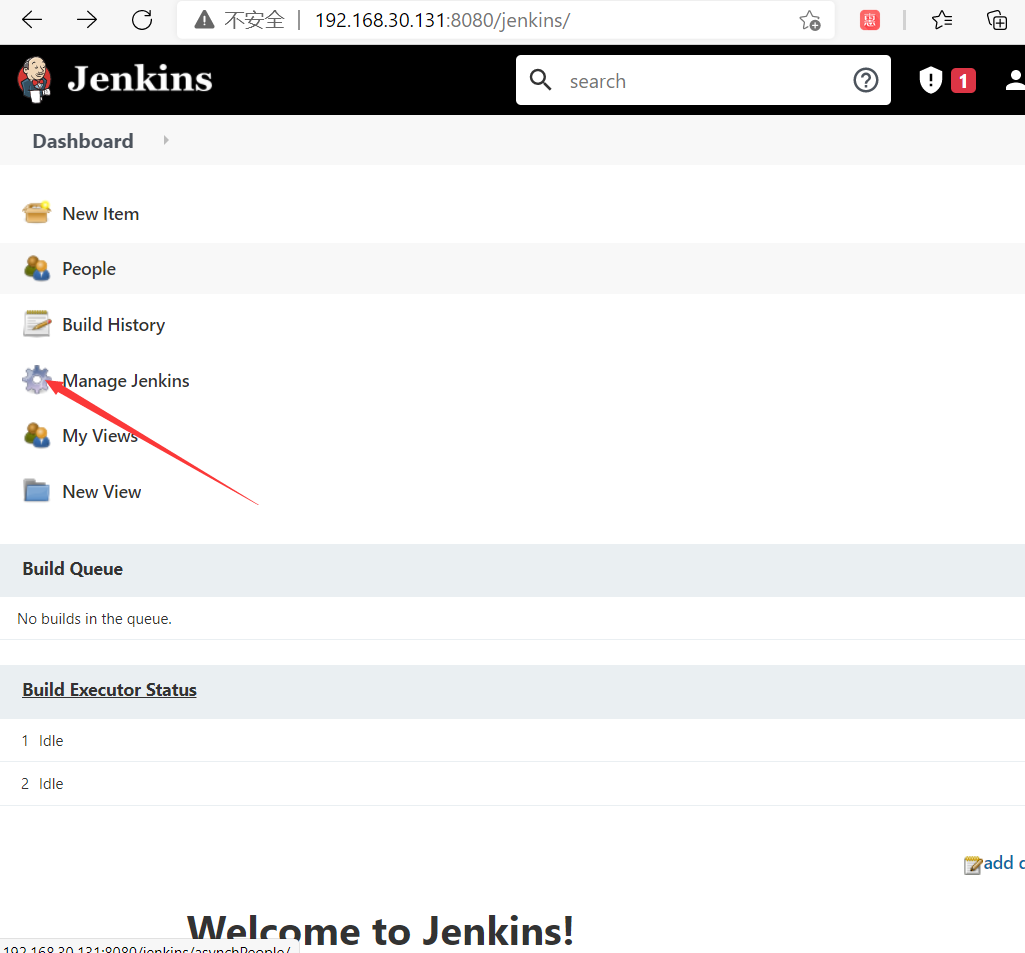Reload the page with the refresh icon

point(142,20)
